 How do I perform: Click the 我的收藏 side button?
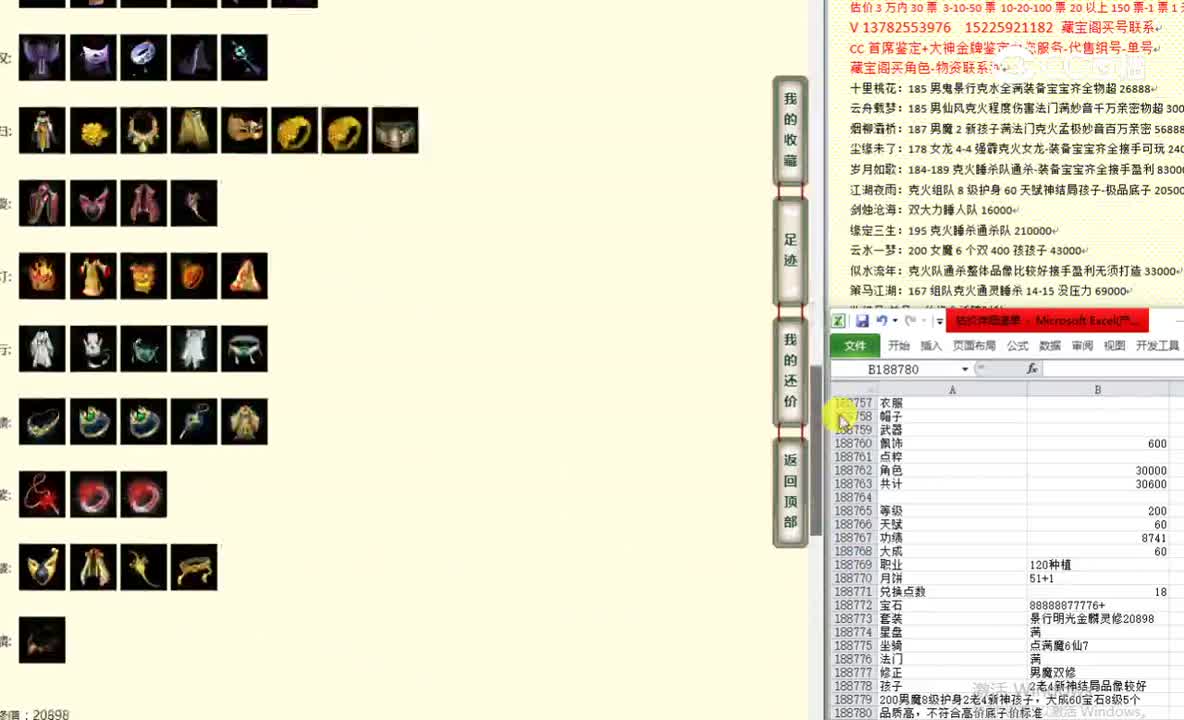[x=791, y=130]
